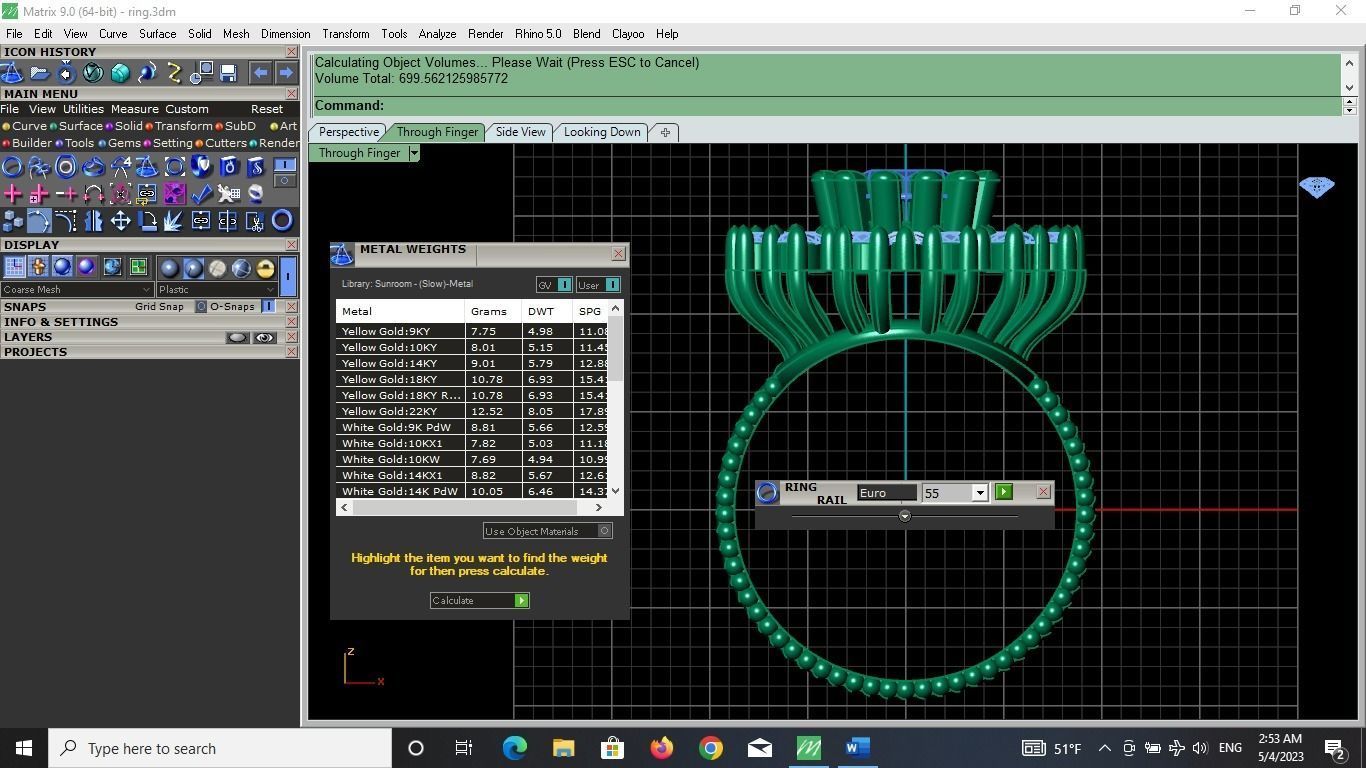Toggle the tall blue display switch

(288, 275)
